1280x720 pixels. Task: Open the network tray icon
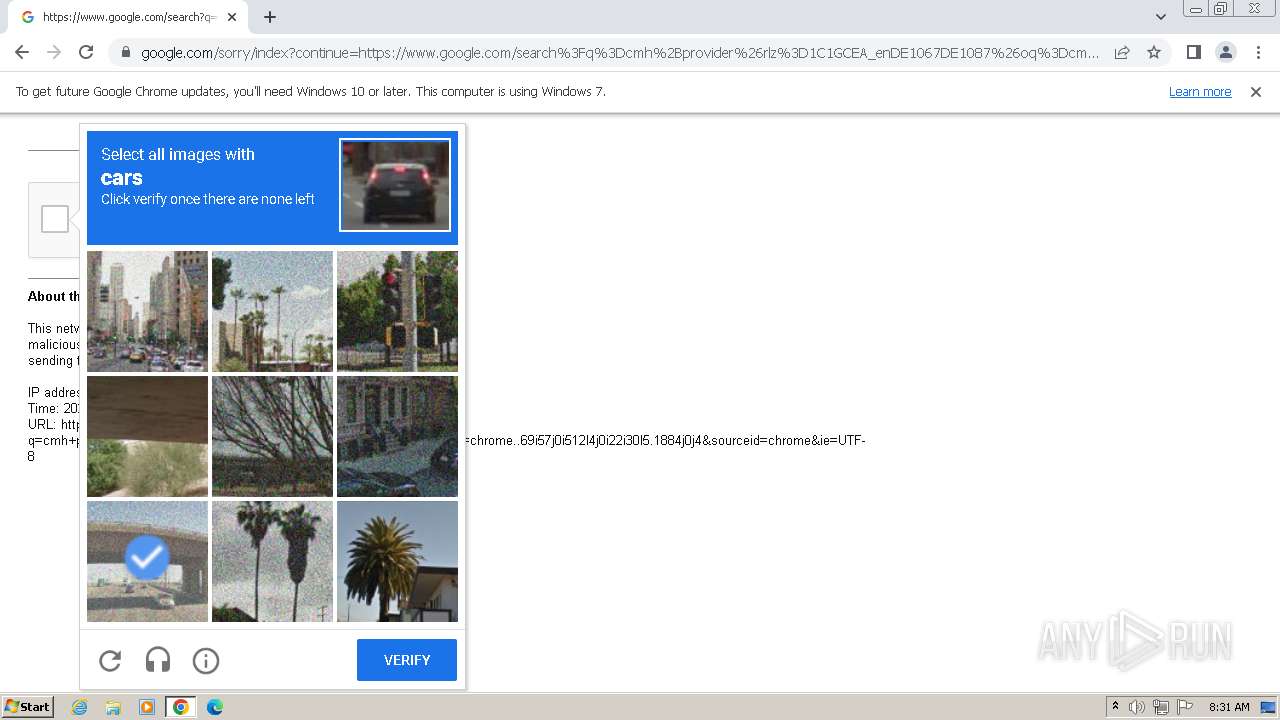1161,707
